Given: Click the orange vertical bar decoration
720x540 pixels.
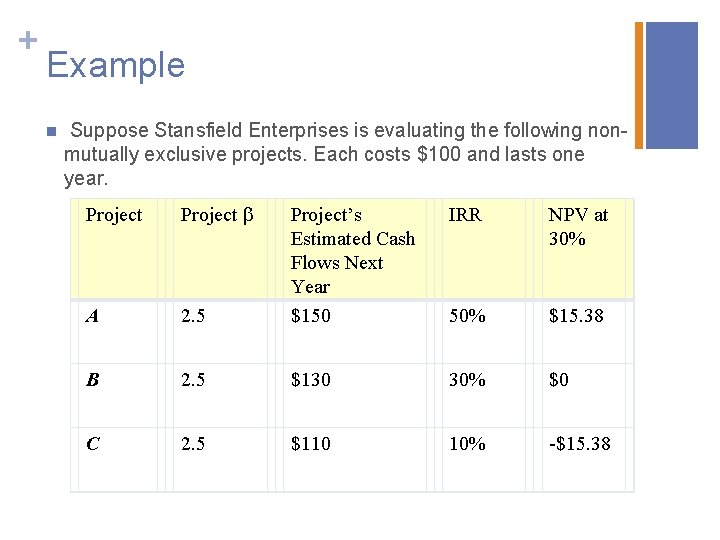Looking at the screenshot, I should click(x=639, y=85).
